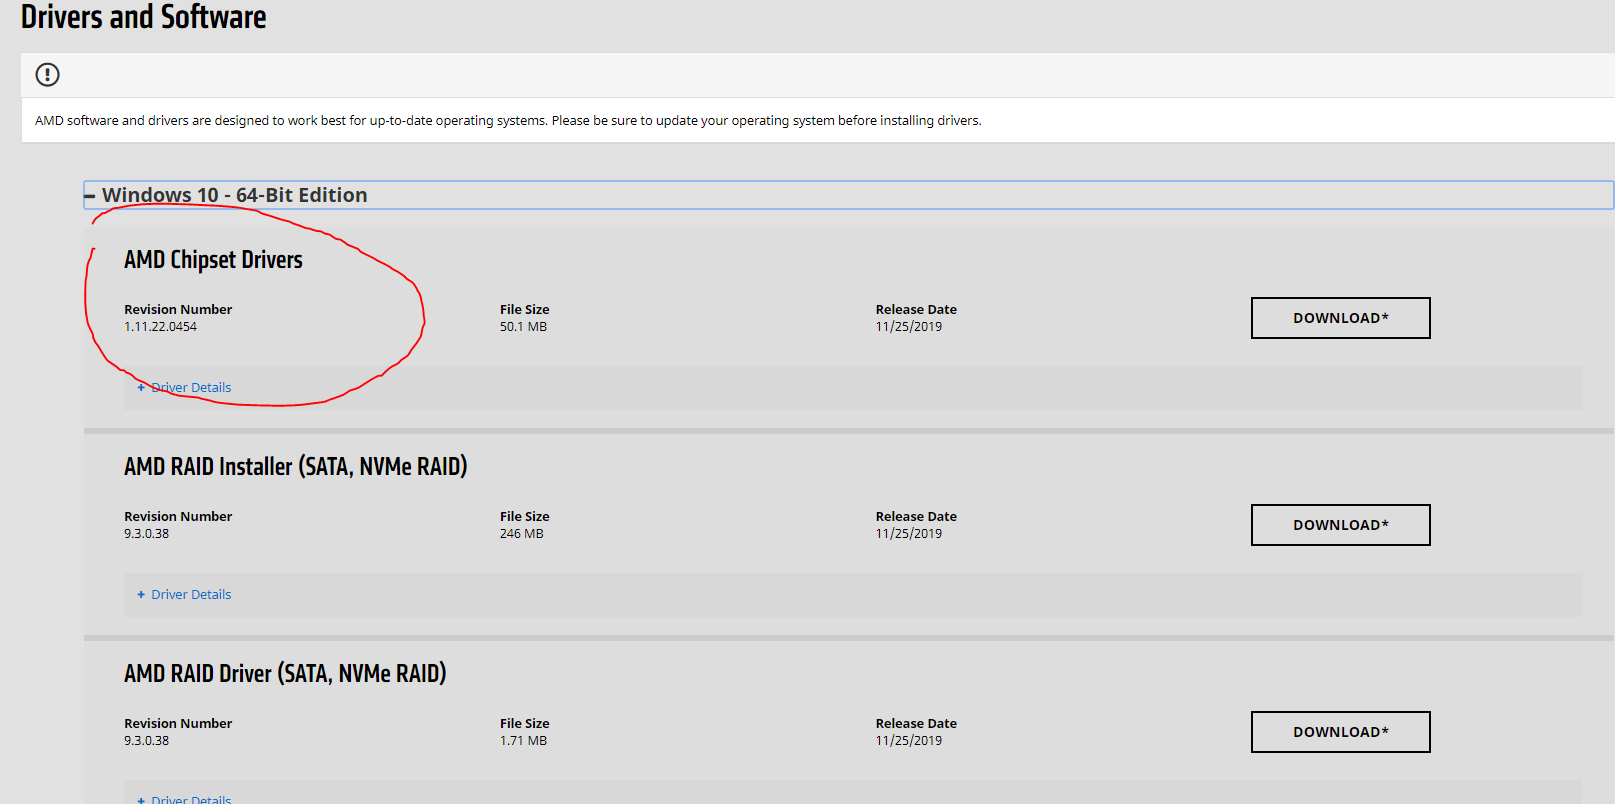Select the AMD RAID Driver (SATA, NVMe RAID) heading
This screenshot has width=1615, height=804.
(x=285, y=674)
